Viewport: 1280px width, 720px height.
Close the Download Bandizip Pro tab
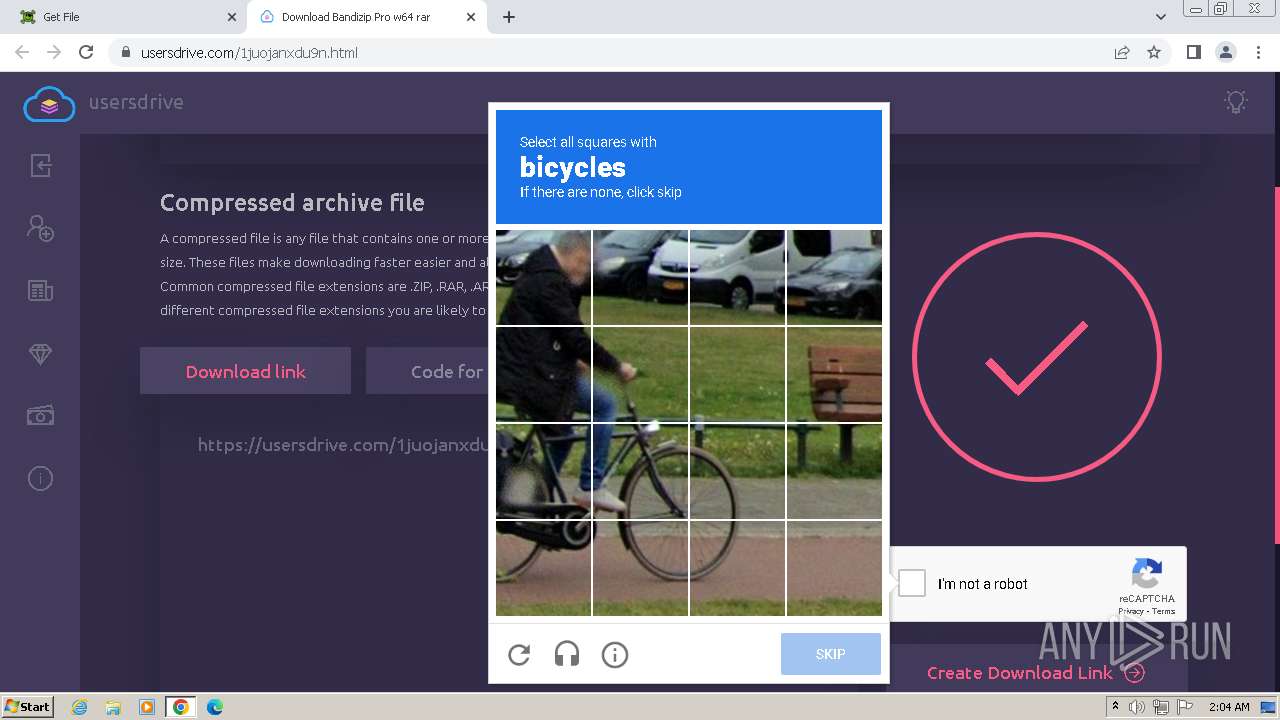(471, 17)
